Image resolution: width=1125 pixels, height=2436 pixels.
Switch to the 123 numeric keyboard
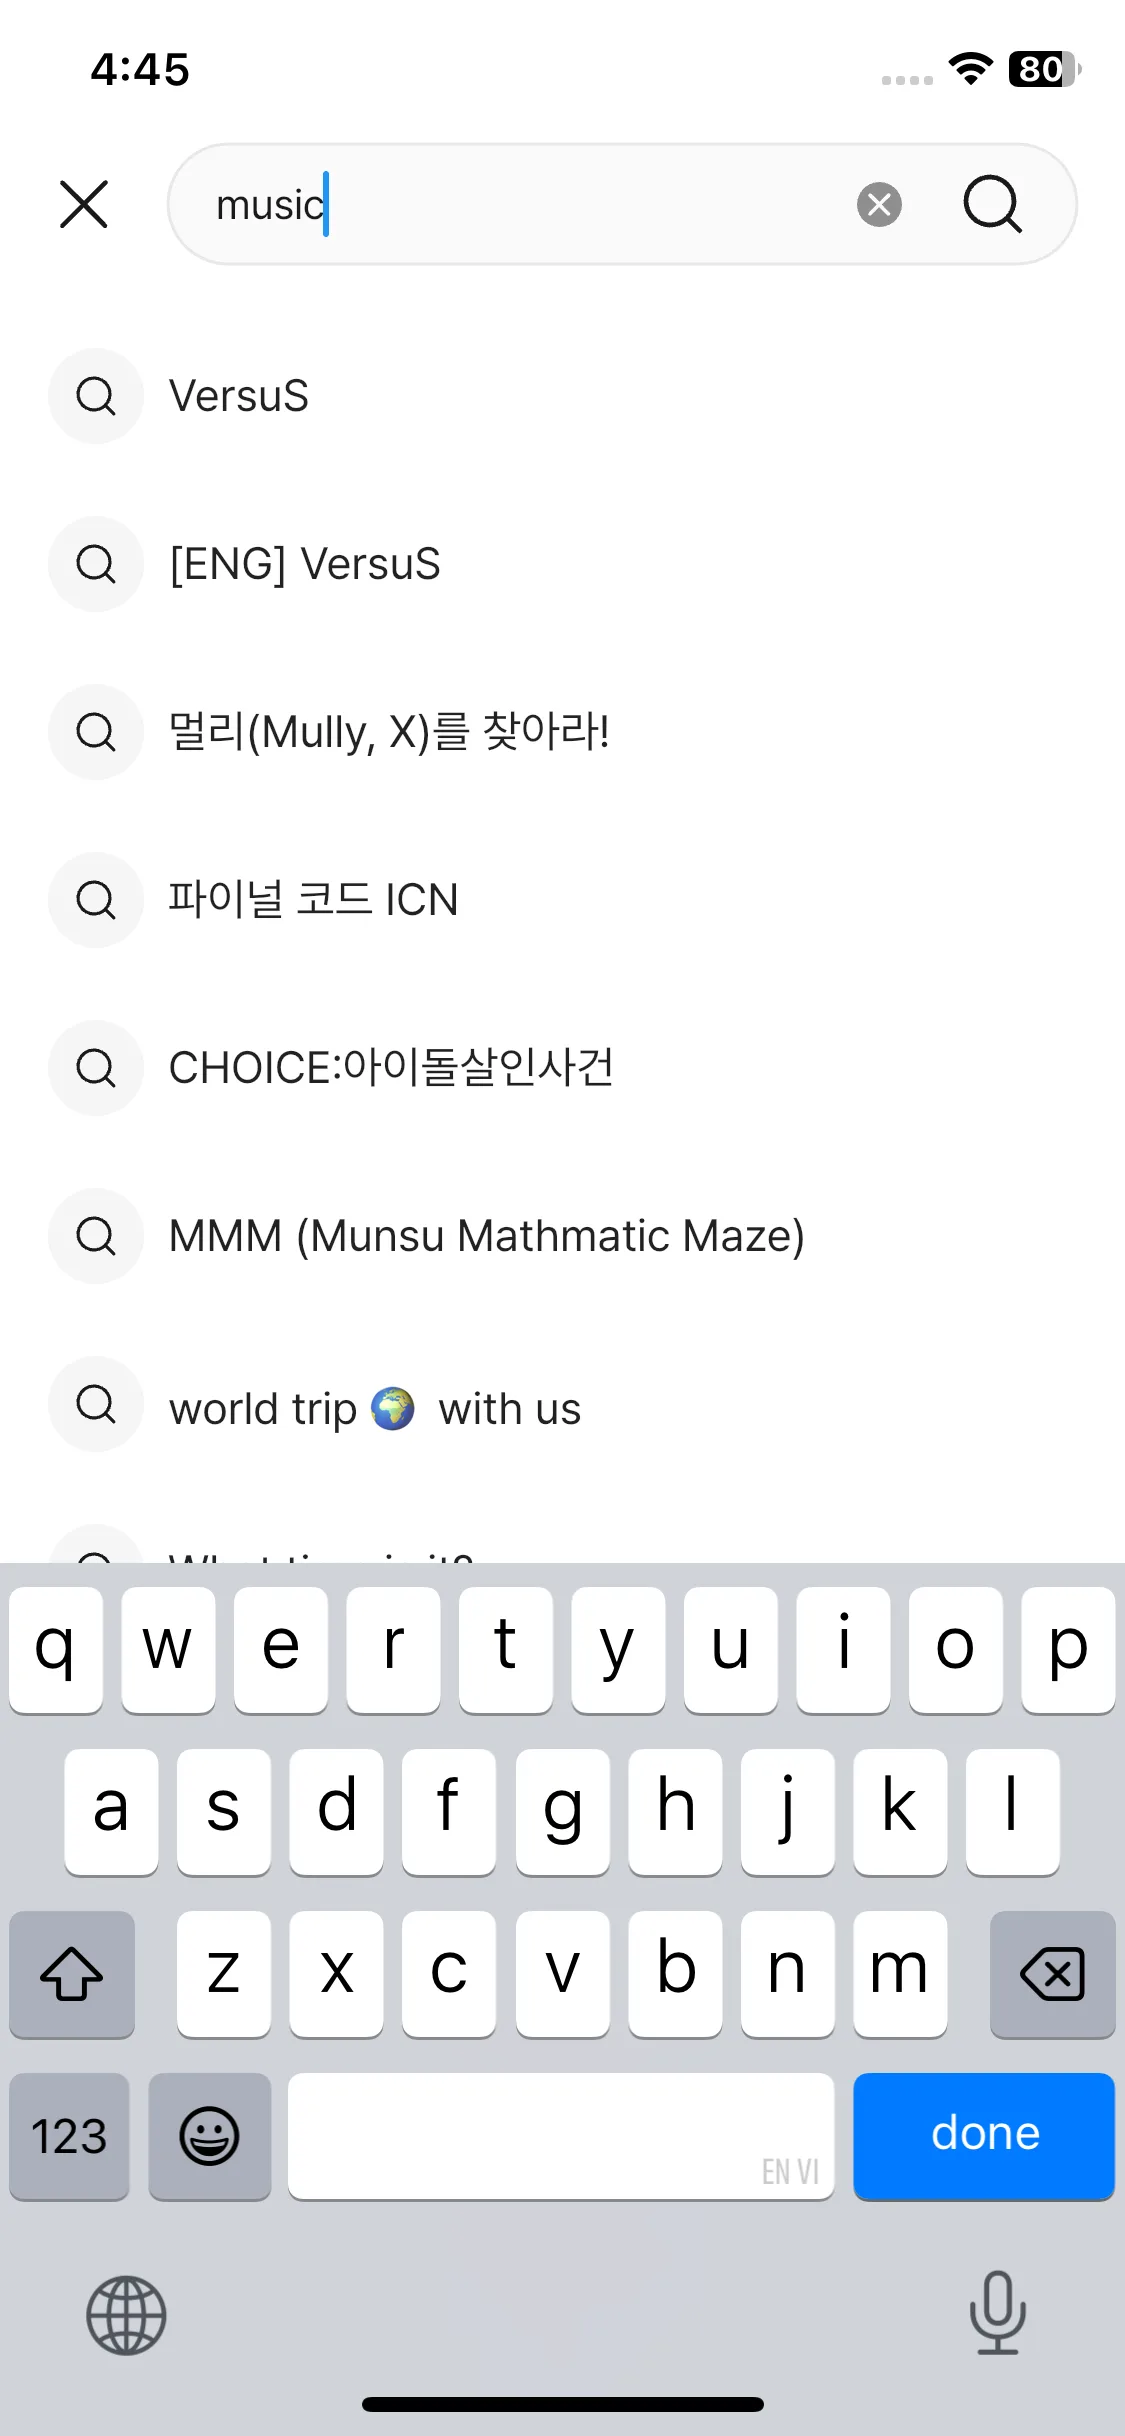[x=69, y=2136]
